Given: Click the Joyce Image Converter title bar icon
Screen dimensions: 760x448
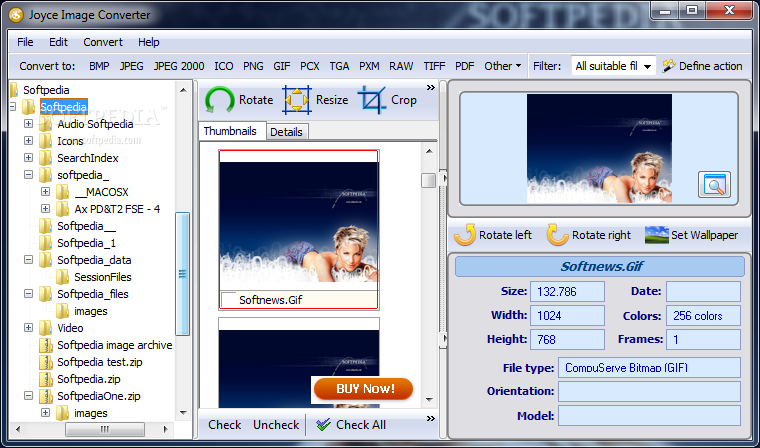Looking at the screenshot, I should [16, 15].
